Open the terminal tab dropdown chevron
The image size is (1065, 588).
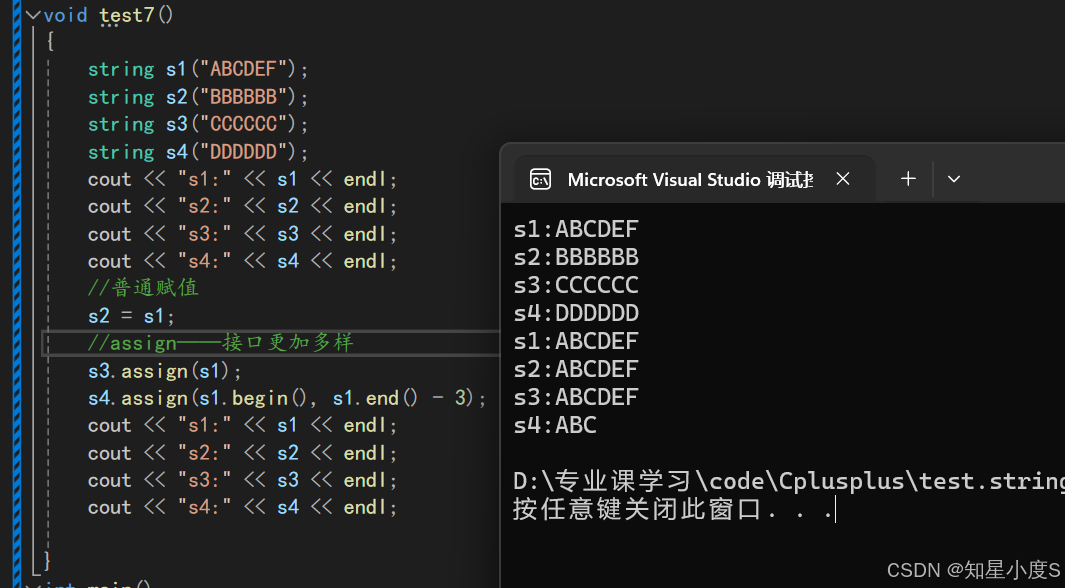pos(954,179)
